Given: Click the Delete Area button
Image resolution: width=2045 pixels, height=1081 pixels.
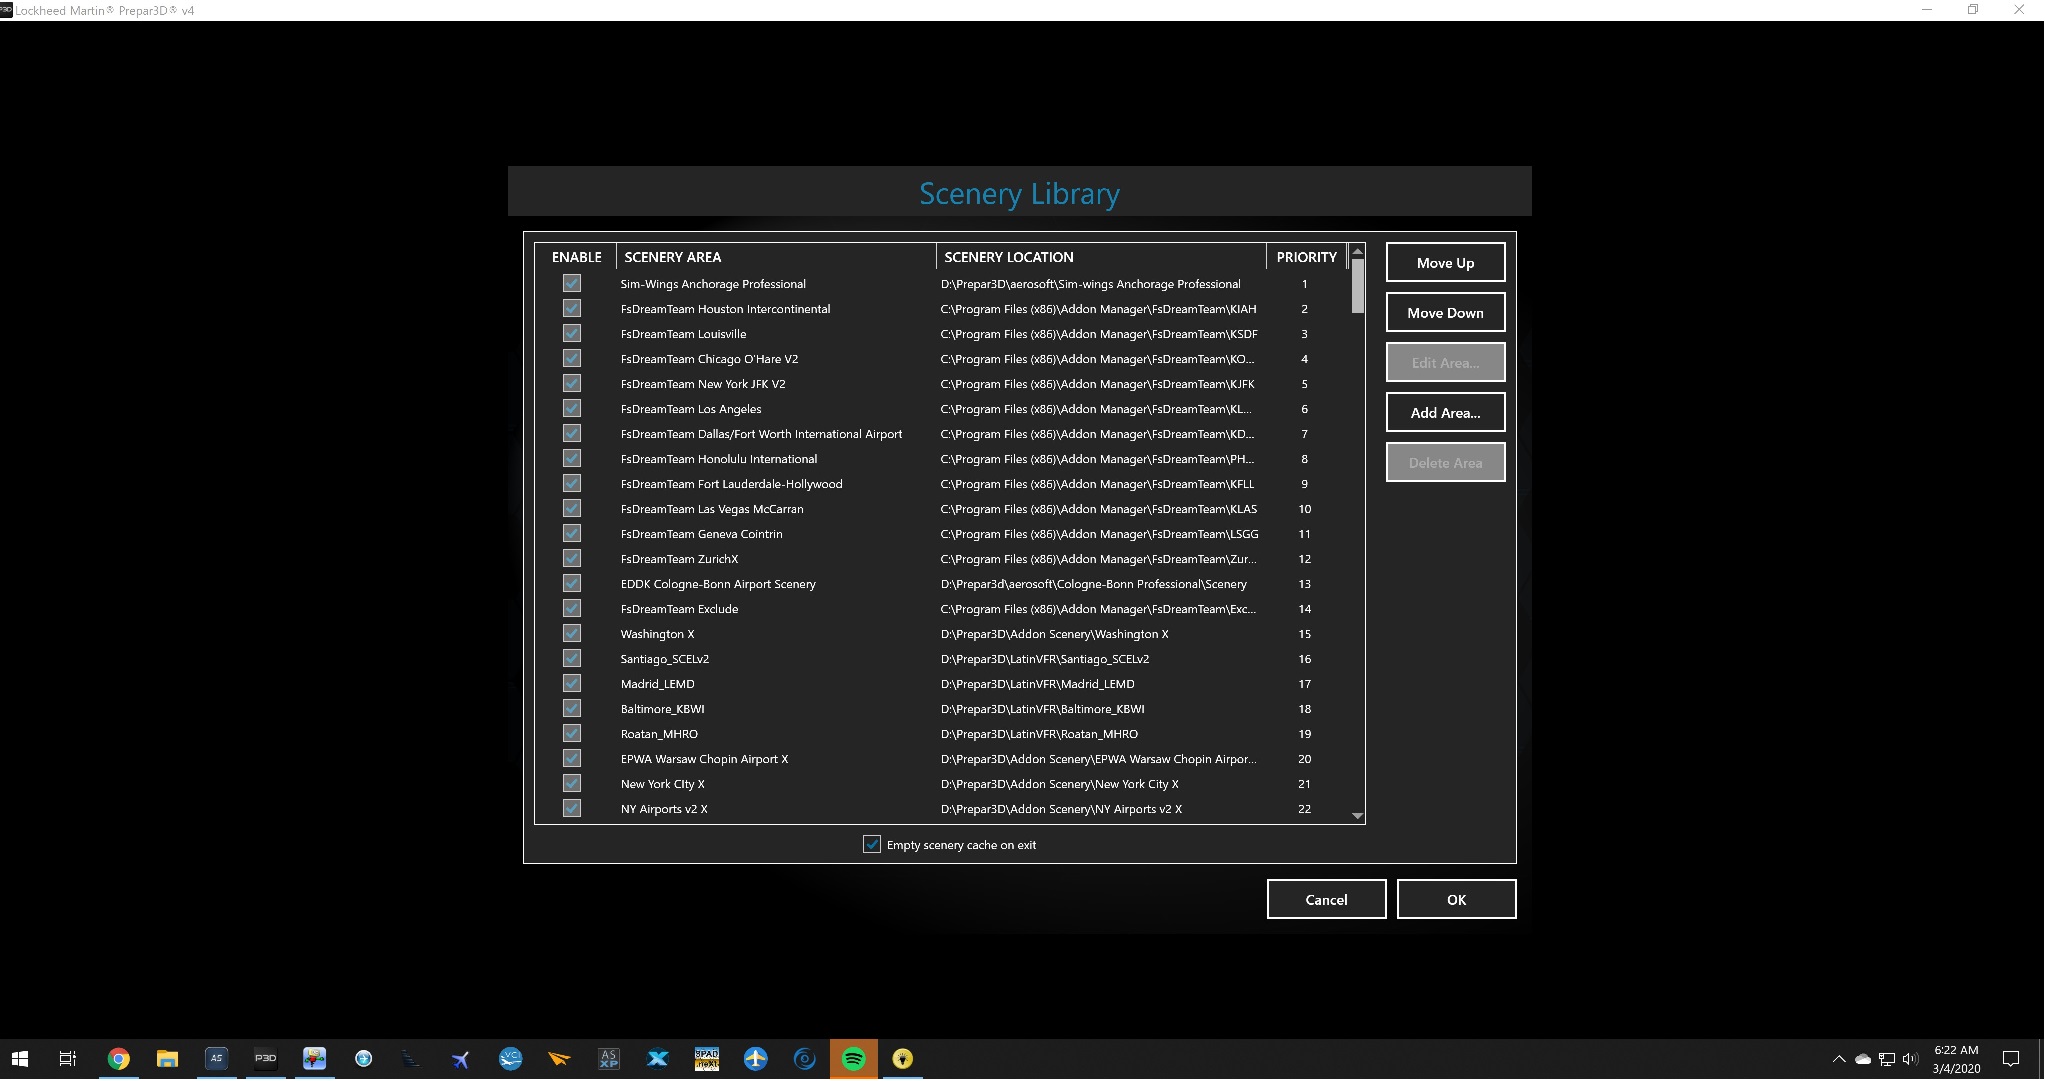Looking at the screenshot, I should point(1445,463).
